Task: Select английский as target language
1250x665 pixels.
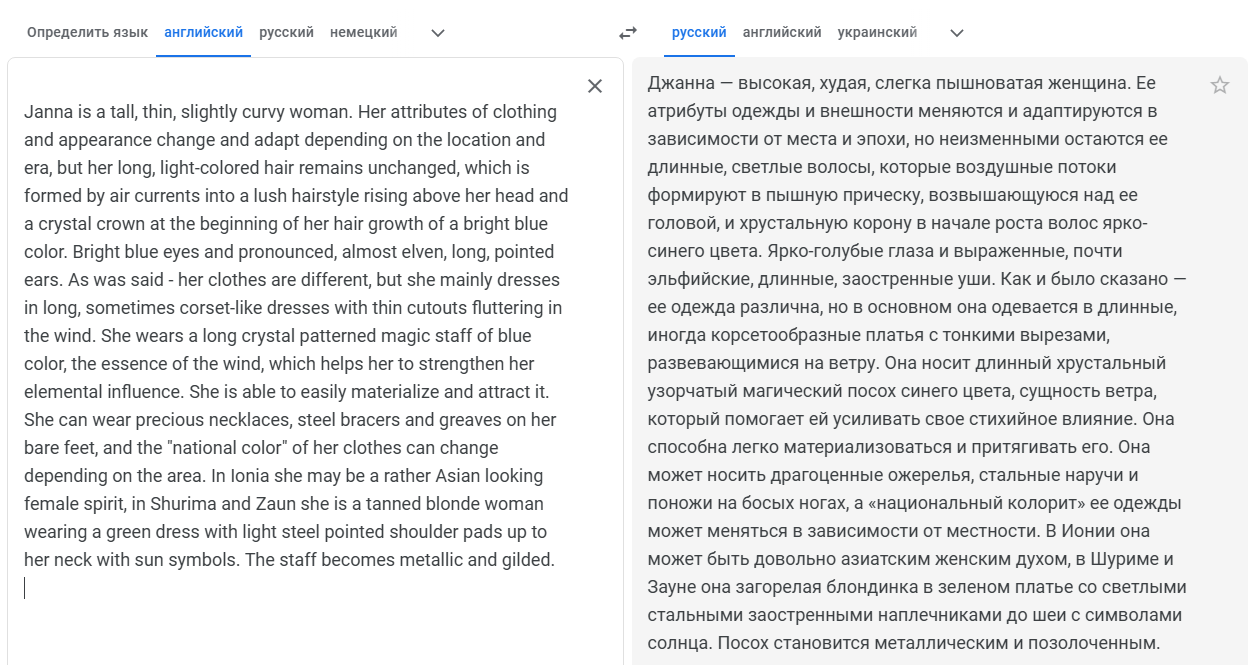Action: tap(782, 32)
